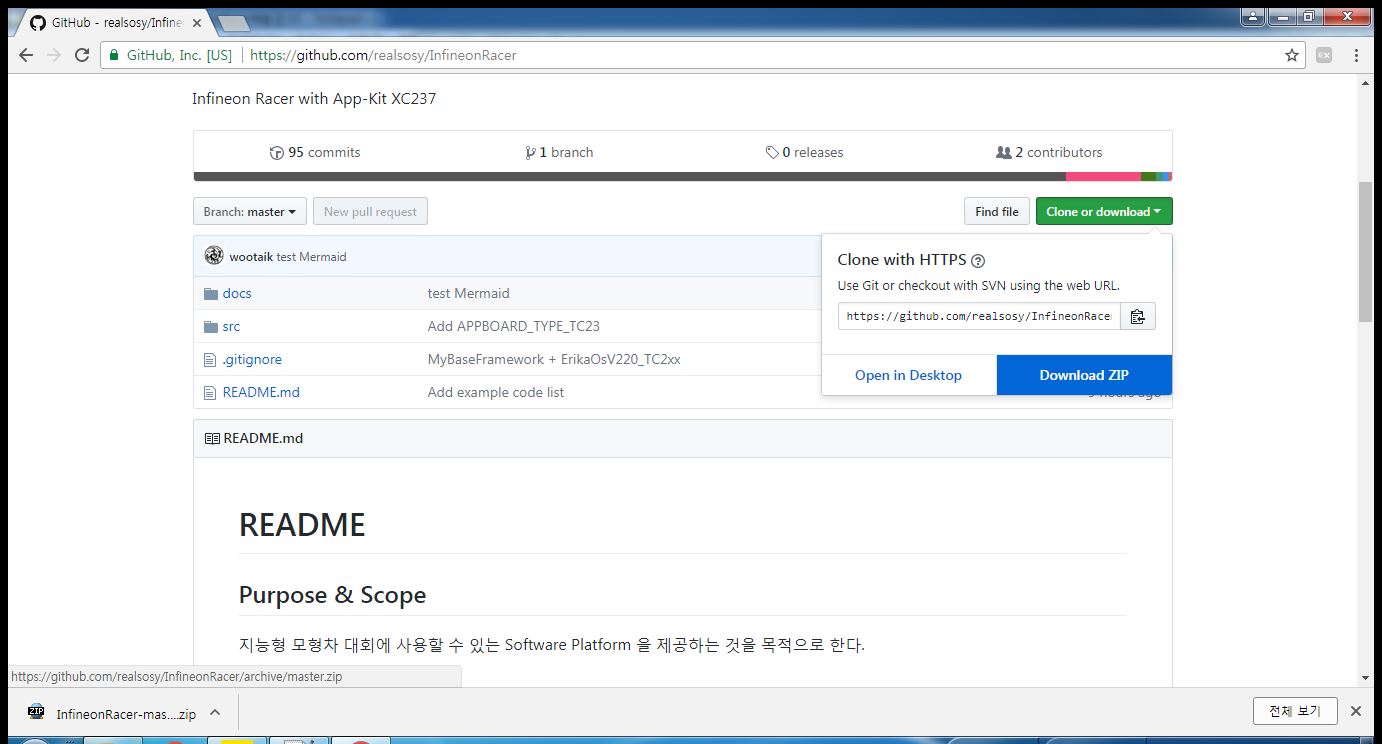Open commit message Add APPBOARD_TYPE_TC23
Viewport: 1382px width, 744px height.
pos(513,326)
